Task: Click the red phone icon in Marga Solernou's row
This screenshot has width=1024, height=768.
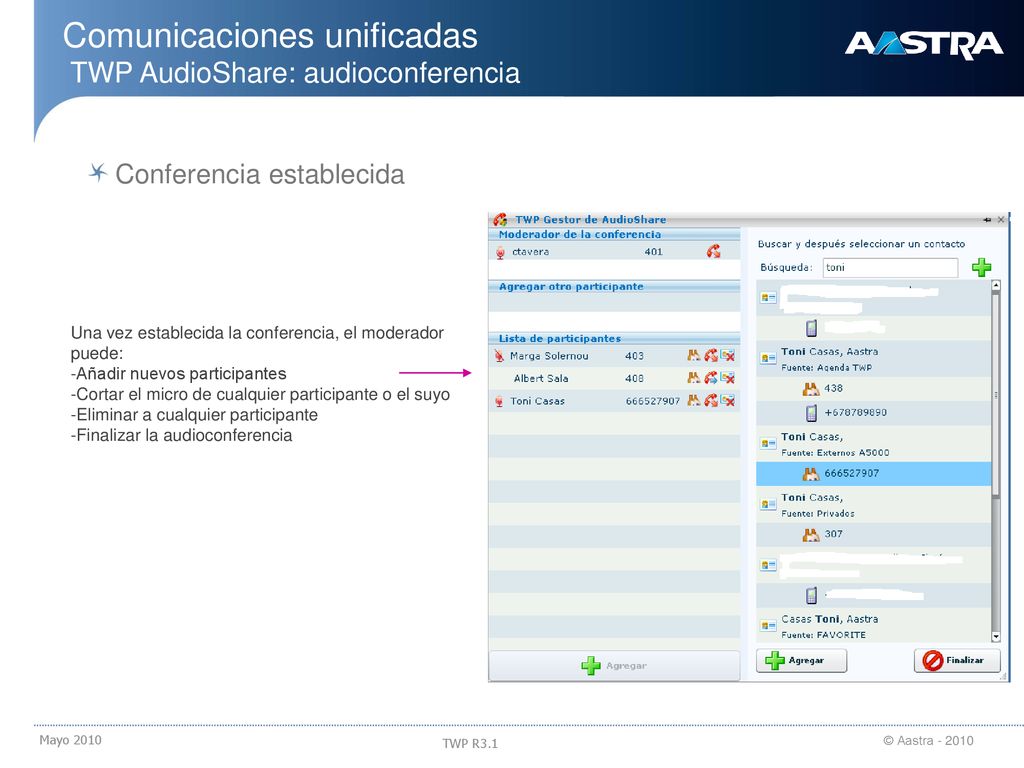Action: click(x=711, y=355)
